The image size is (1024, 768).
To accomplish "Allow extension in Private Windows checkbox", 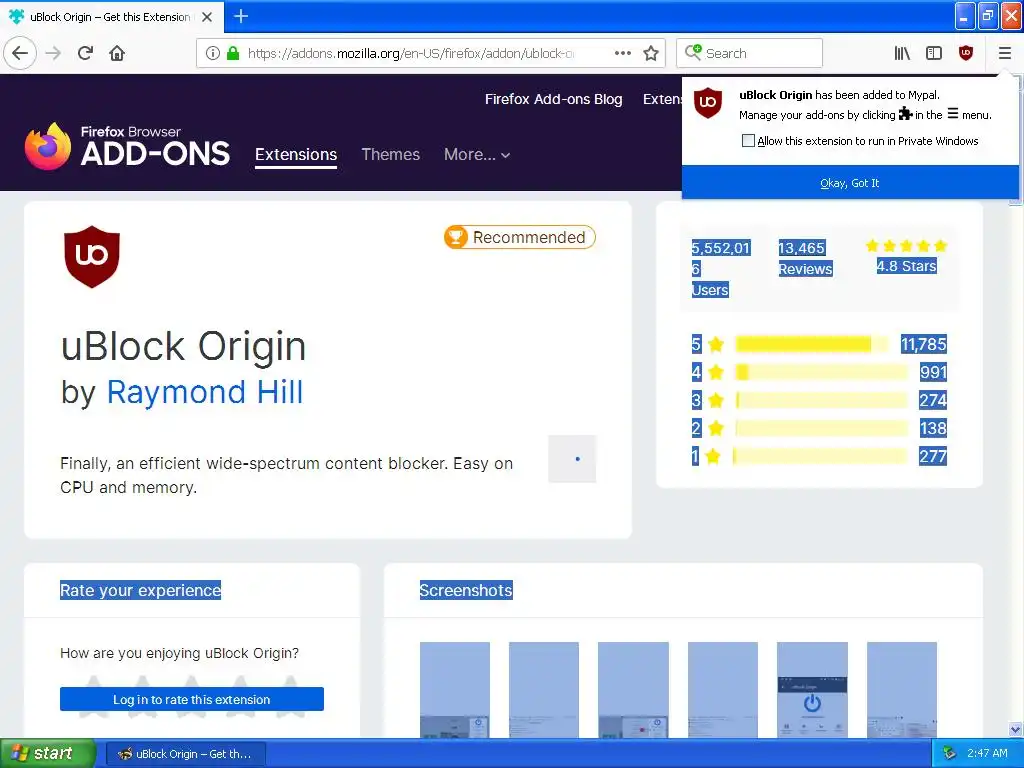I will click(748, 140).
